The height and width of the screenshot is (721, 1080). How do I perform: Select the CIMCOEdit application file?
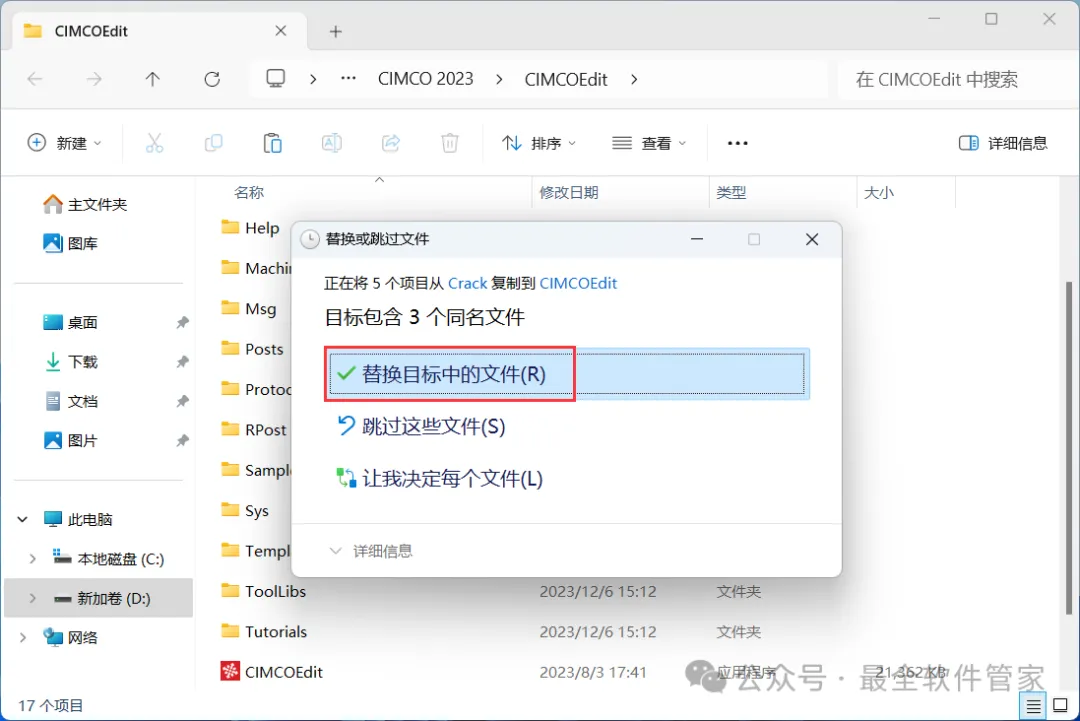pos(271,672)
